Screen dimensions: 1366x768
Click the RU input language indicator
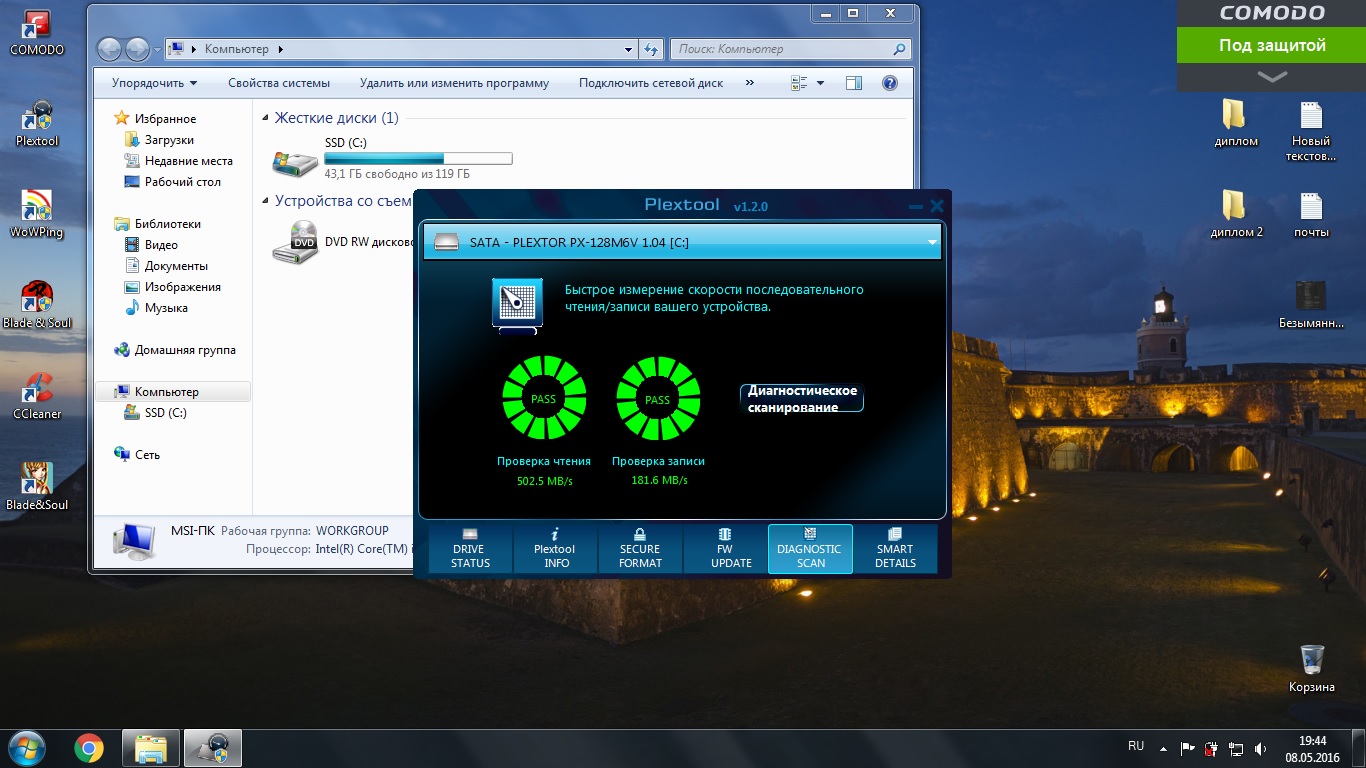click(1136, 746)
